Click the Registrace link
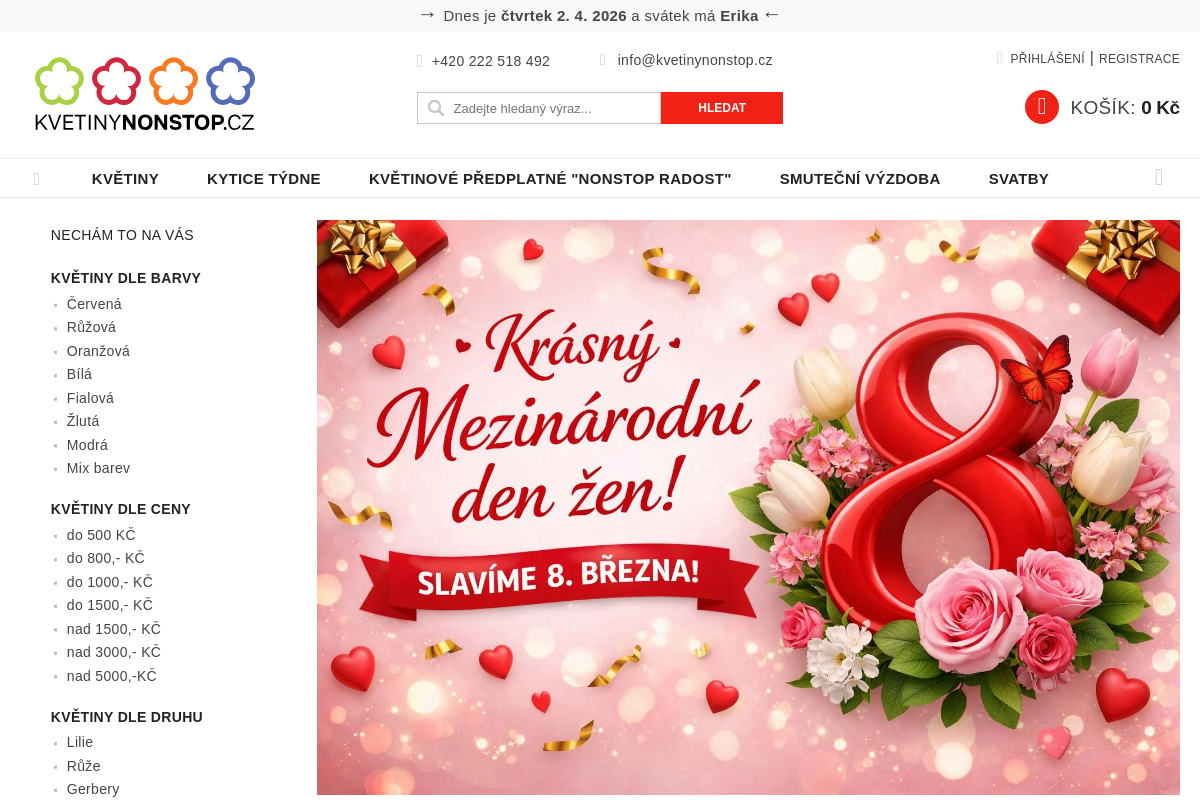 [x=1139, y=59]
